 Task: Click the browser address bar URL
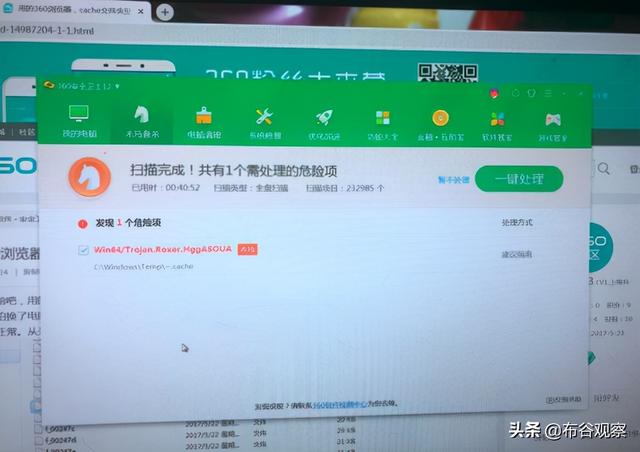click(x=47, y=30)
